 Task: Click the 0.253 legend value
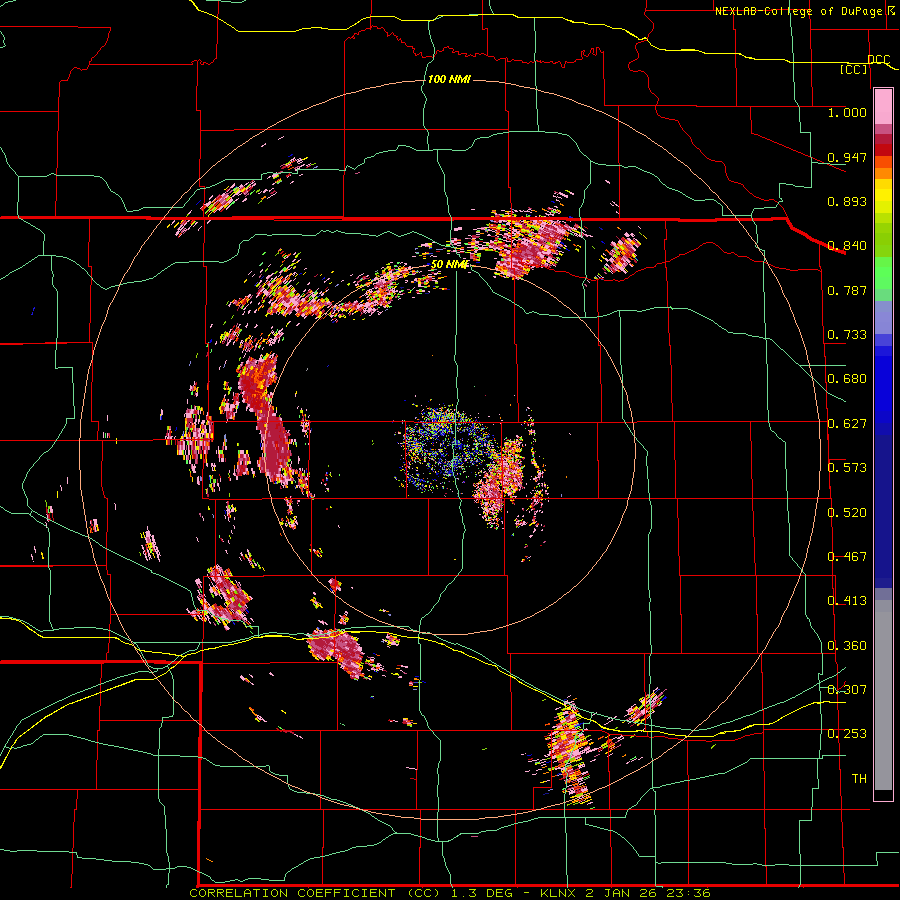tap(847, 734)
